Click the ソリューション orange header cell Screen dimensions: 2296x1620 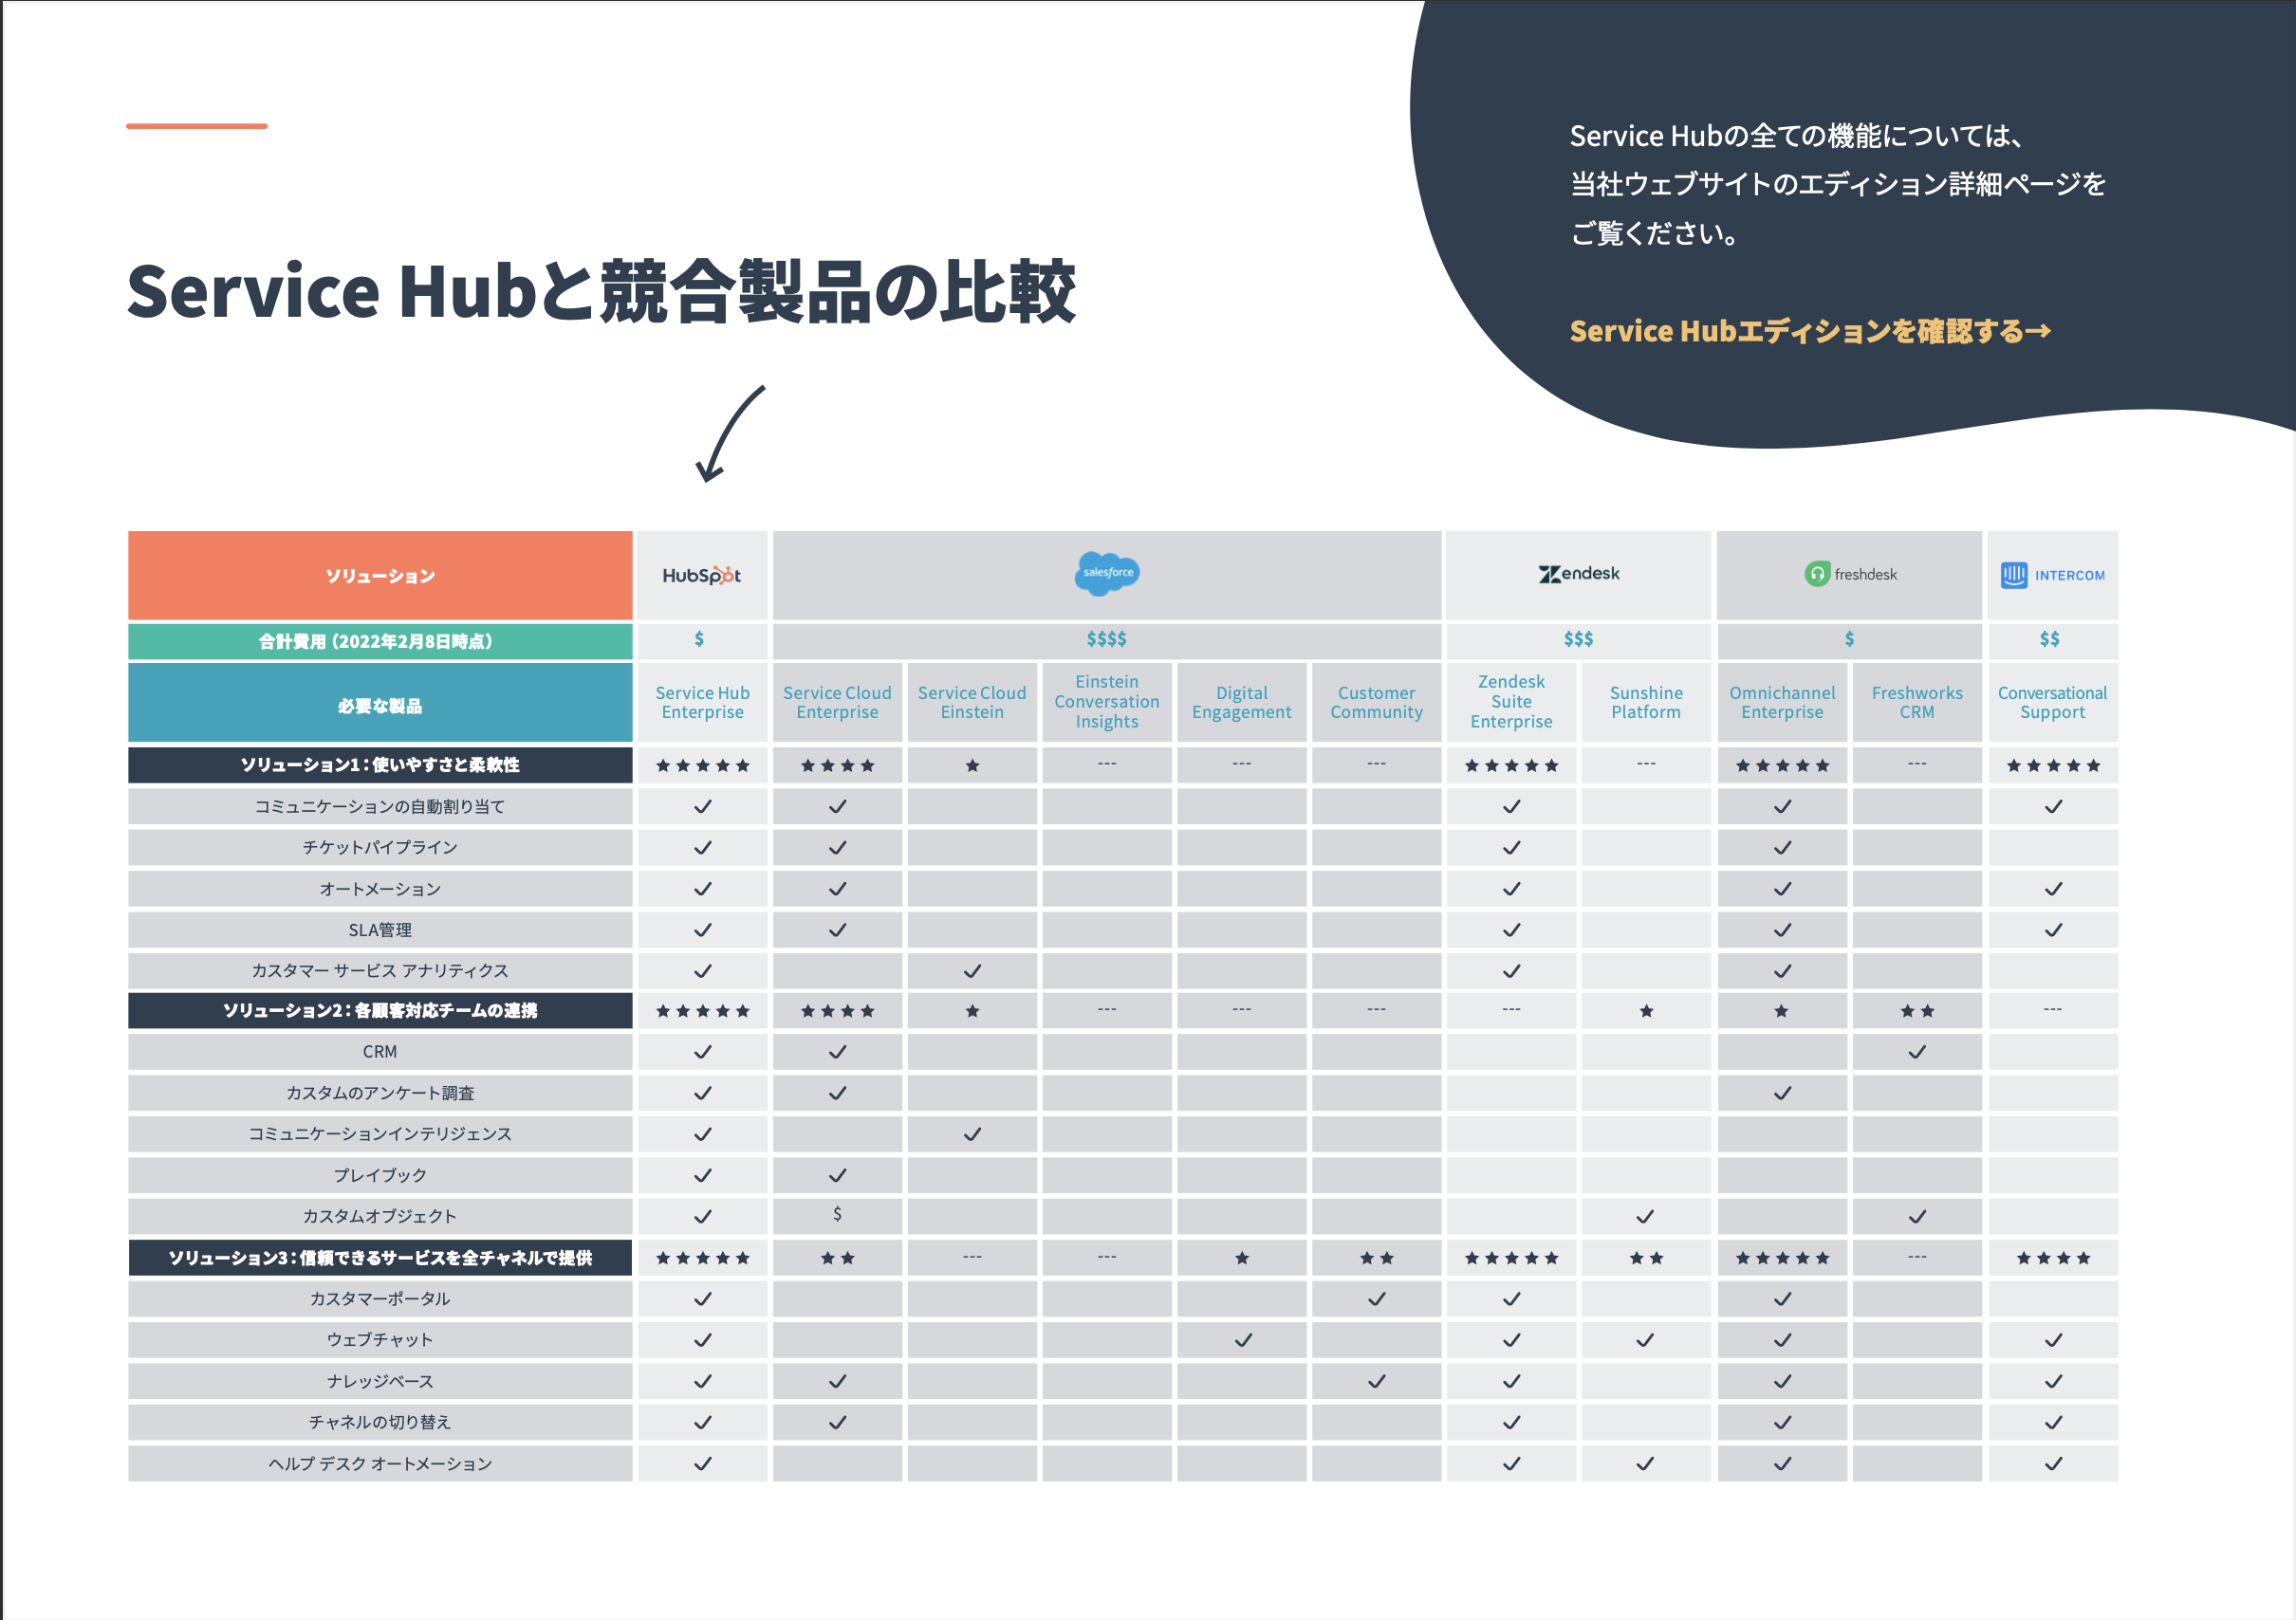tap(380, 575)
